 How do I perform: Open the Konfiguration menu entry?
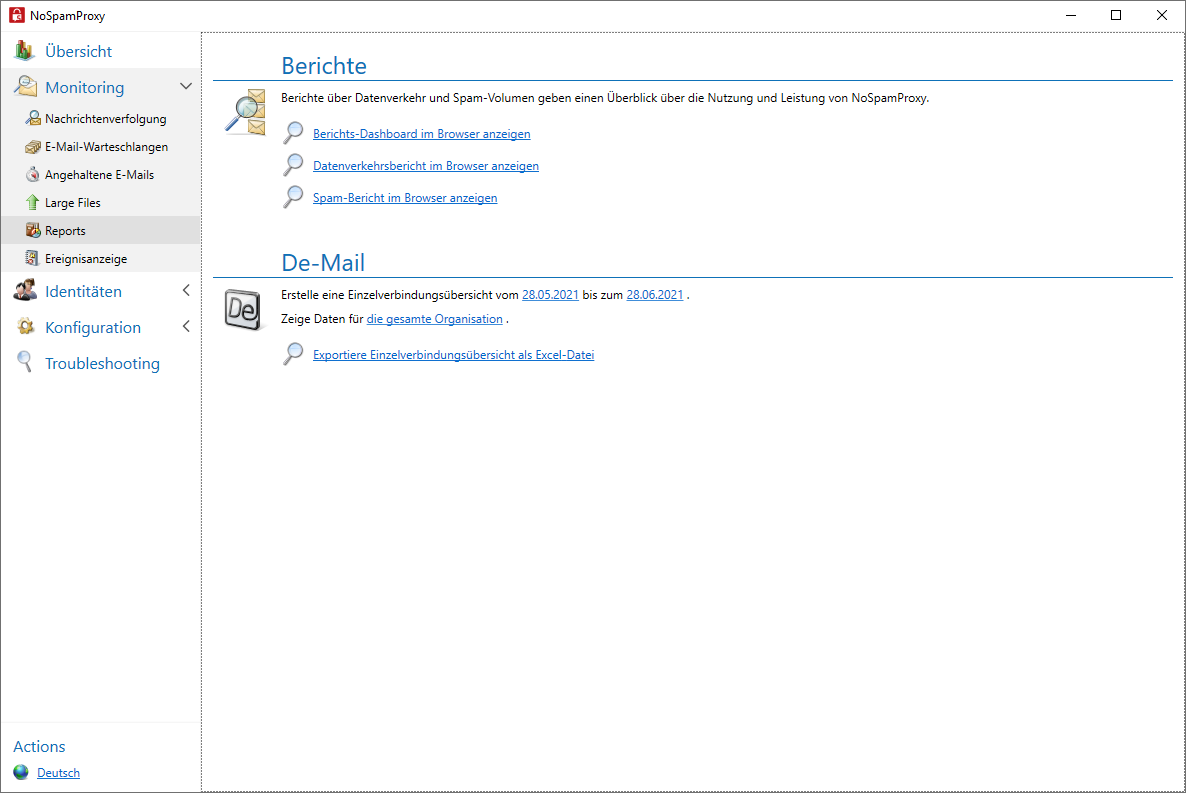[x=93, y=328]
